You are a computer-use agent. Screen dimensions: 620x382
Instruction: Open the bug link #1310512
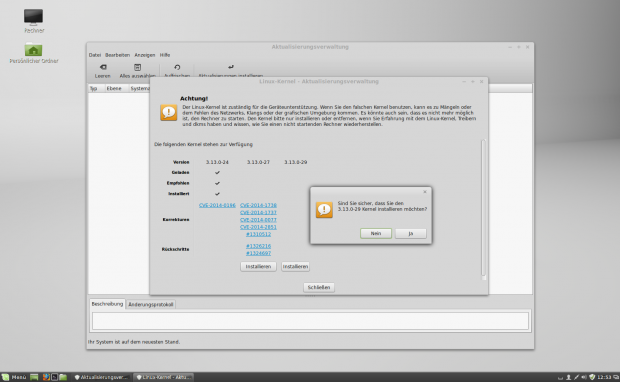(x=258, y=234)
